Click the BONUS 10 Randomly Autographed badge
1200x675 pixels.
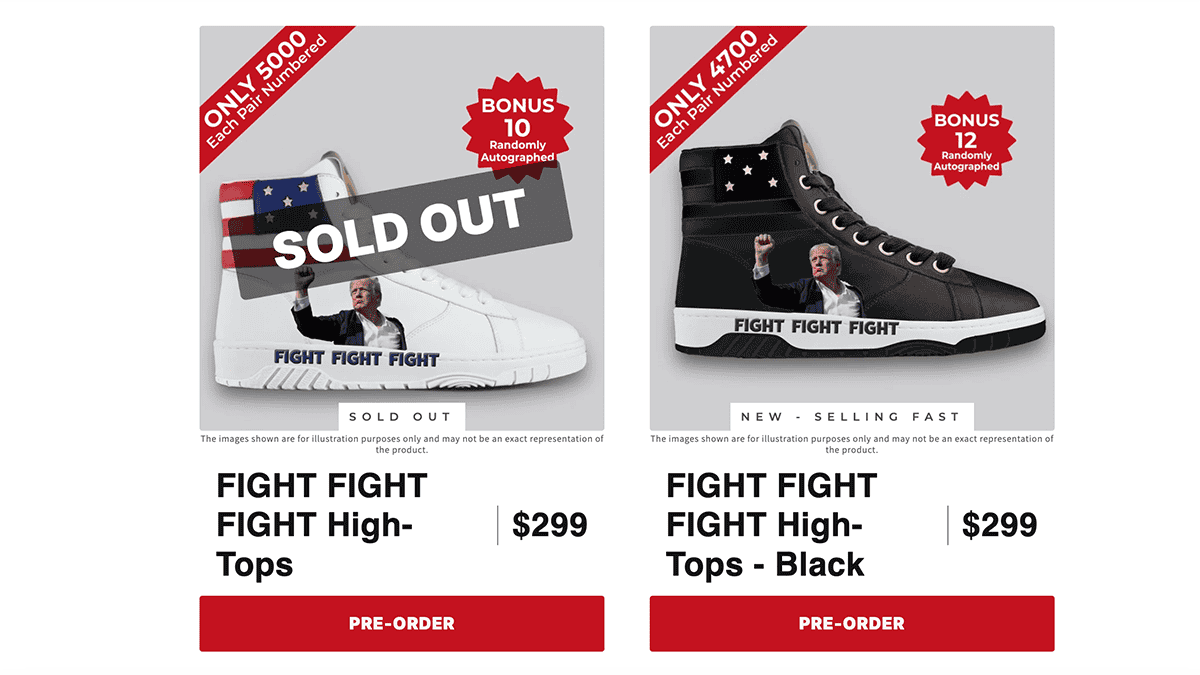pos(517,130)
